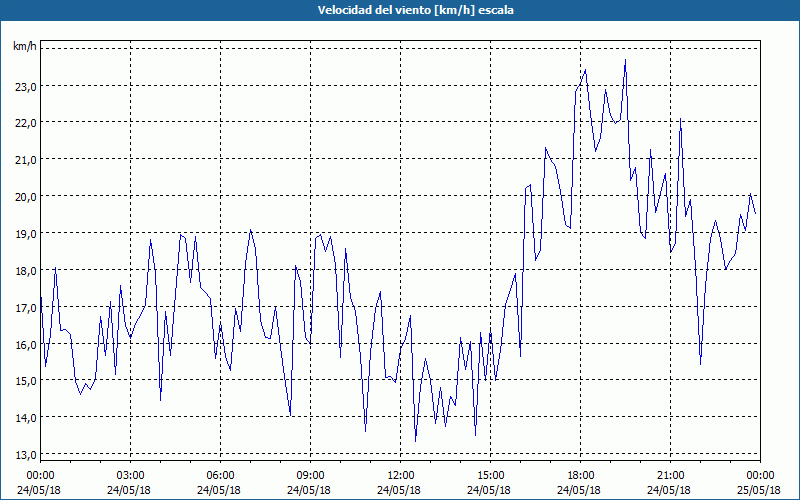Click the 18:00 time axis label
800x500 pixels.
click(x=581, y=476)
